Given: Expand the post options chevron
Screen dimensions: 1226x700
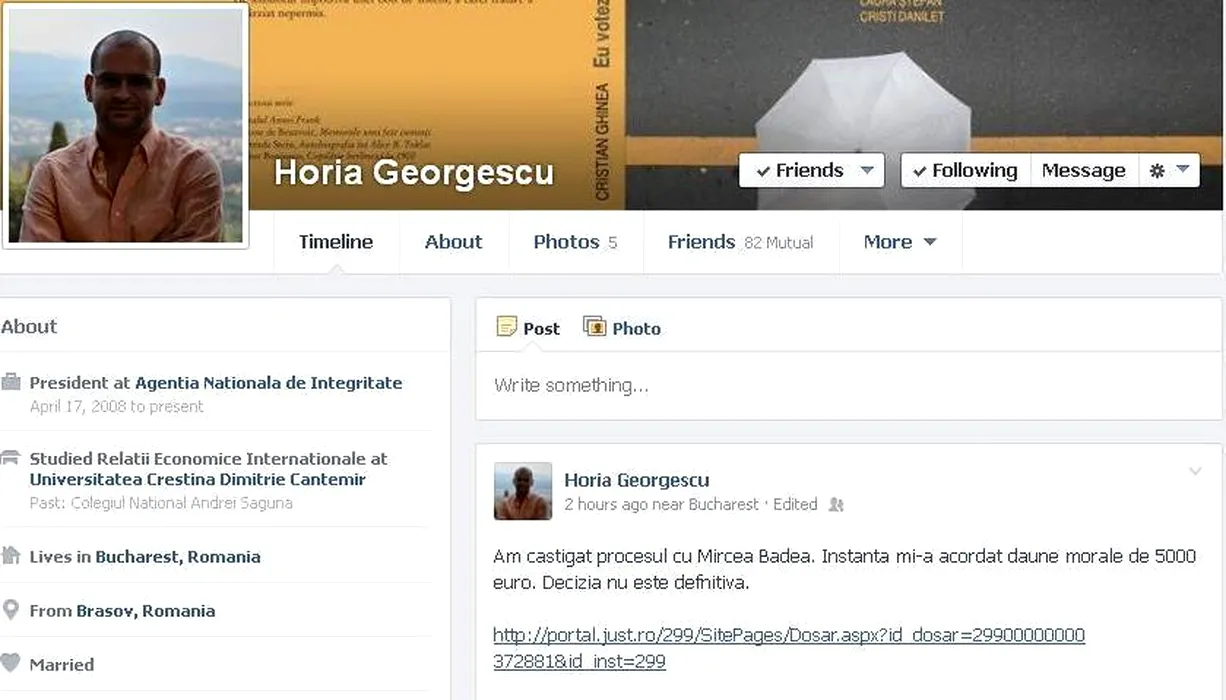Looking at the screenshot, I should coord(1195,471).
